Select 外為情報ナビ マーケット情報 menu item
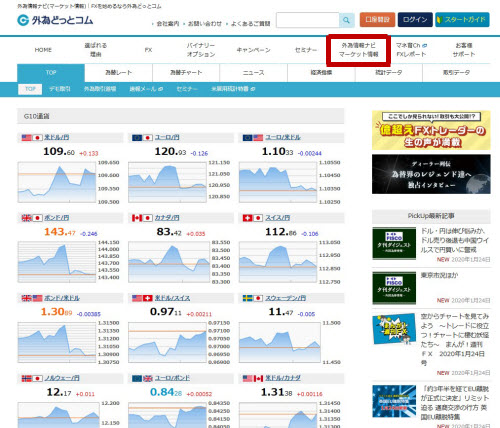The height and width of the screenshot is (428, 500). coord(359,50)
